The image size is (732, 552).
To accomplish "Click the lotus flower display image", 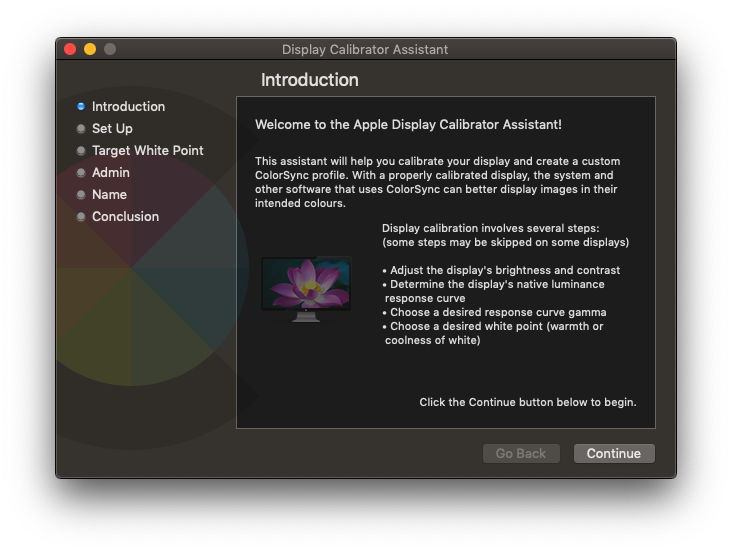I will pos(306,289).
